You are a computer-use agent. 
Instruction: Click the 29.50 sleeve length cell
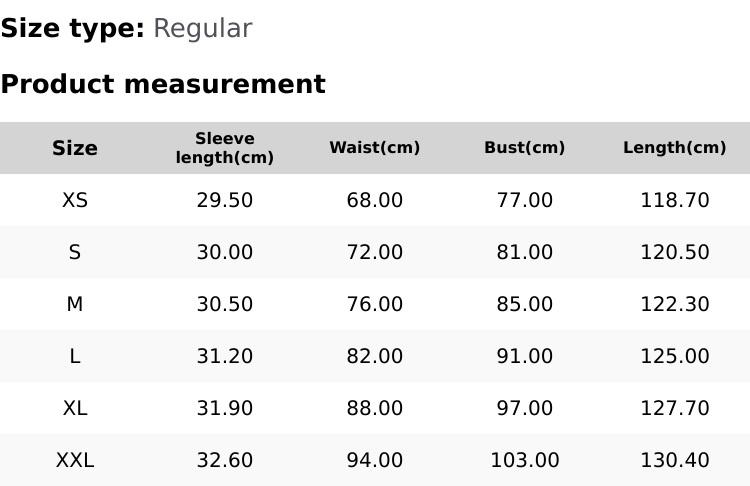pos(225,200)
